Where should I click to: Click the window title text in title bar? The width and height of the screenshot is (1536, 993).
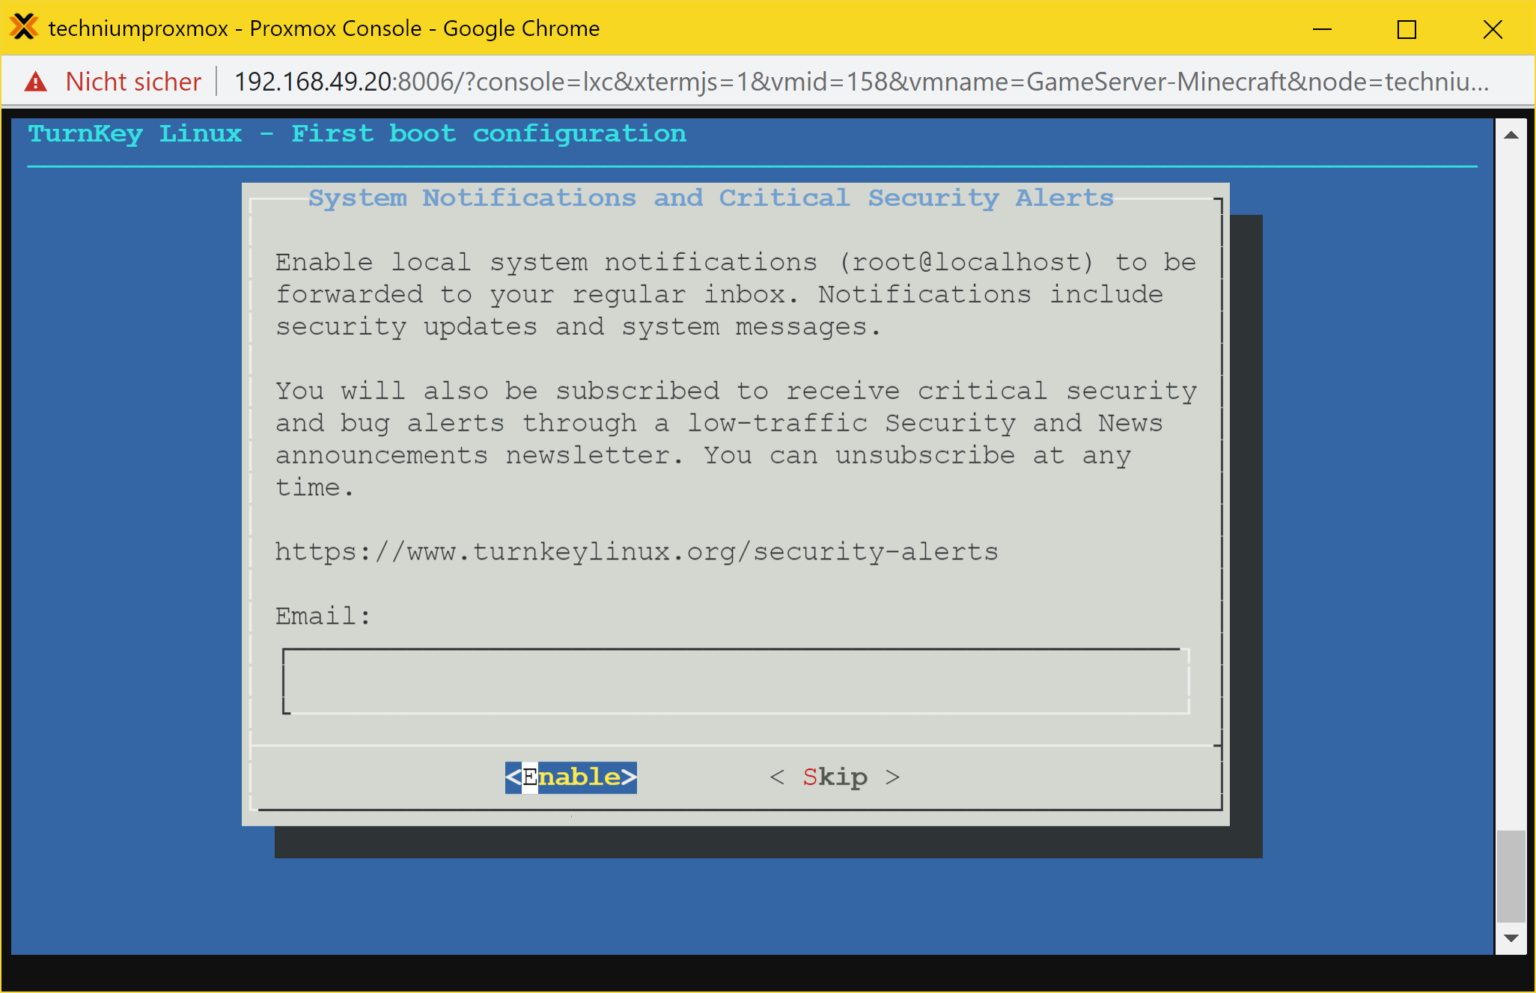[324, 29]
